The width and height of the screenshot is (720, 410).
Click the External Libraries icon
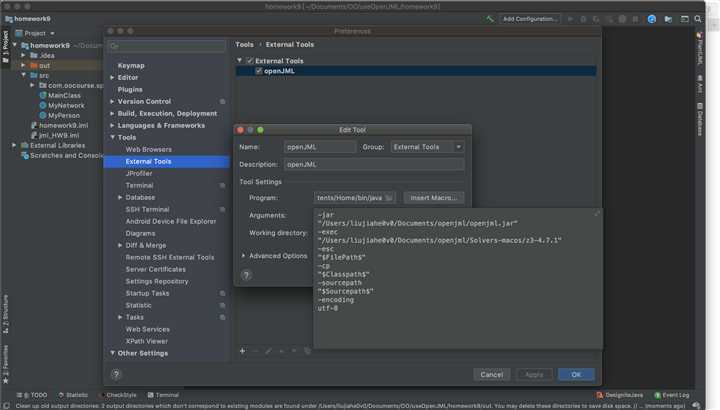[25, 145]
